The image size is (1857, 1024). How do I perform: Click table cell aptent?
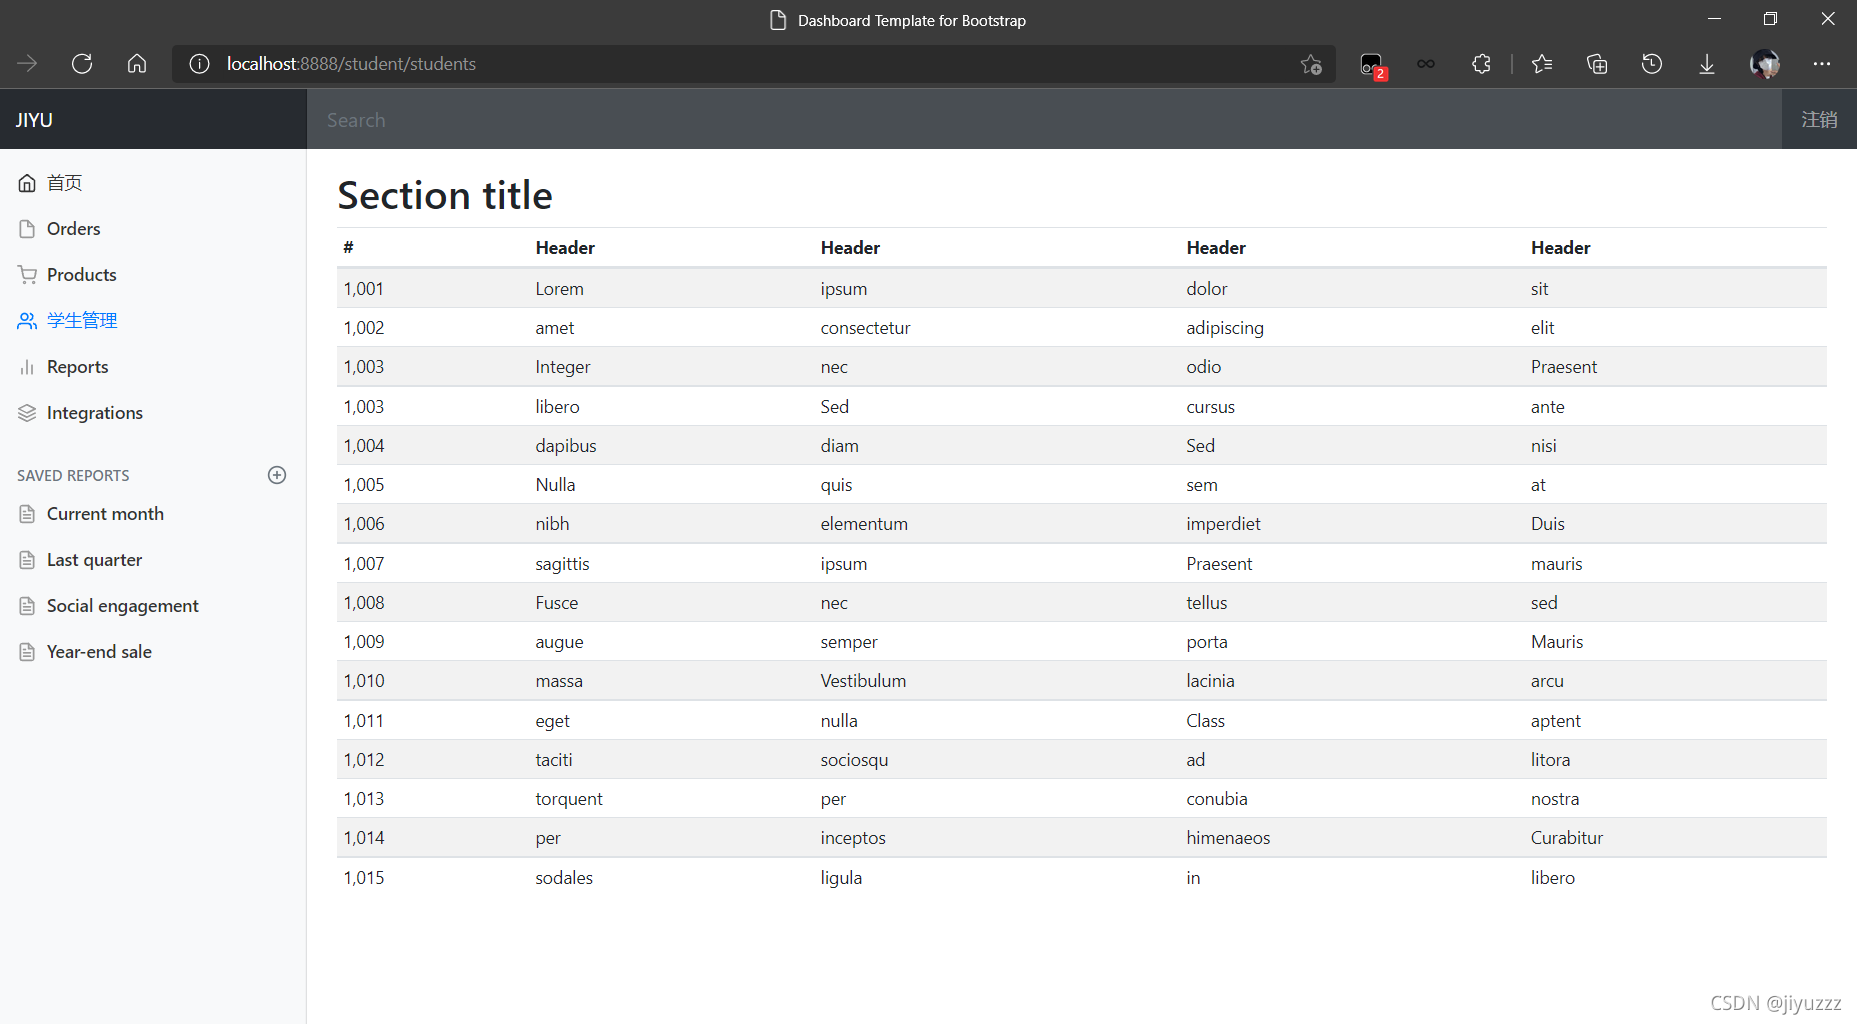click(x=1556, y=721)
